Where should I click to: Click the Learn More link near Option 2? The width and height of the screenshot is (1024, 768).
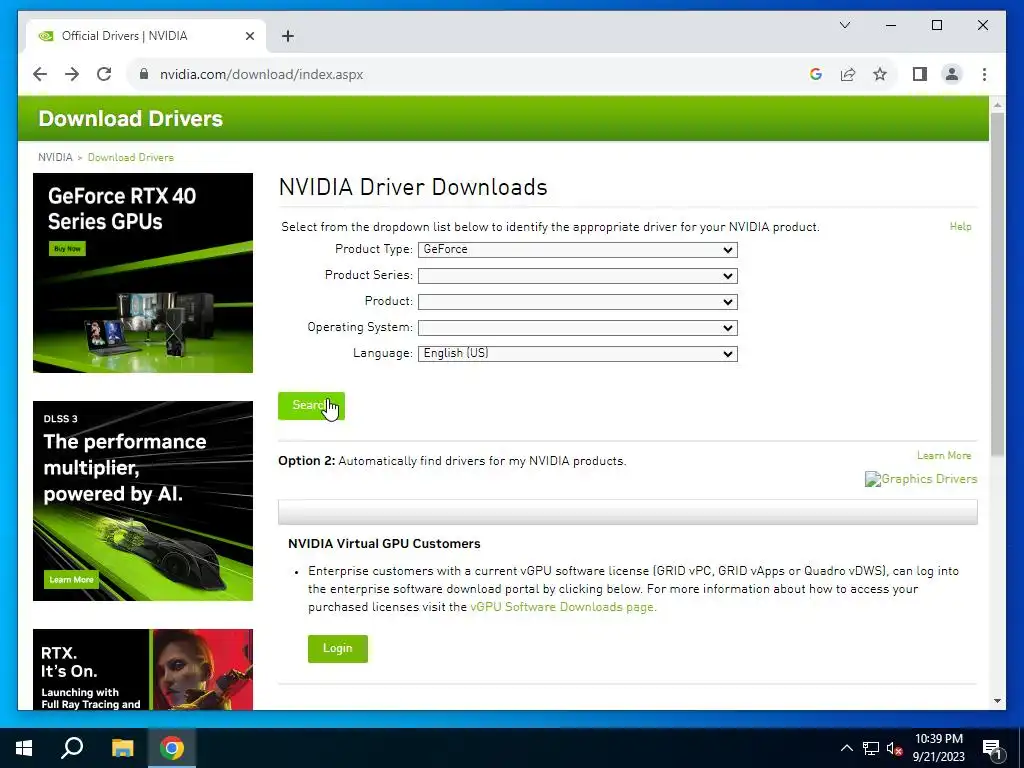pyautogui.click(x=944, y=455)
